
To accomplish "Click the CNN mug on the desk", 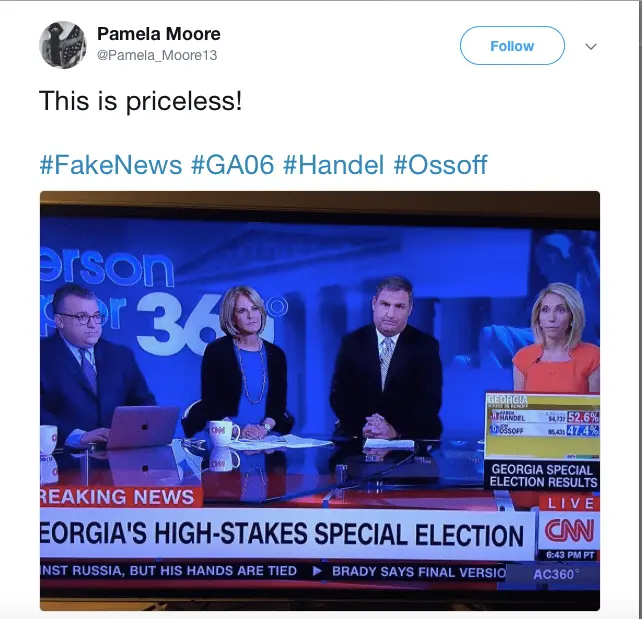I will (x=224, y=433).
